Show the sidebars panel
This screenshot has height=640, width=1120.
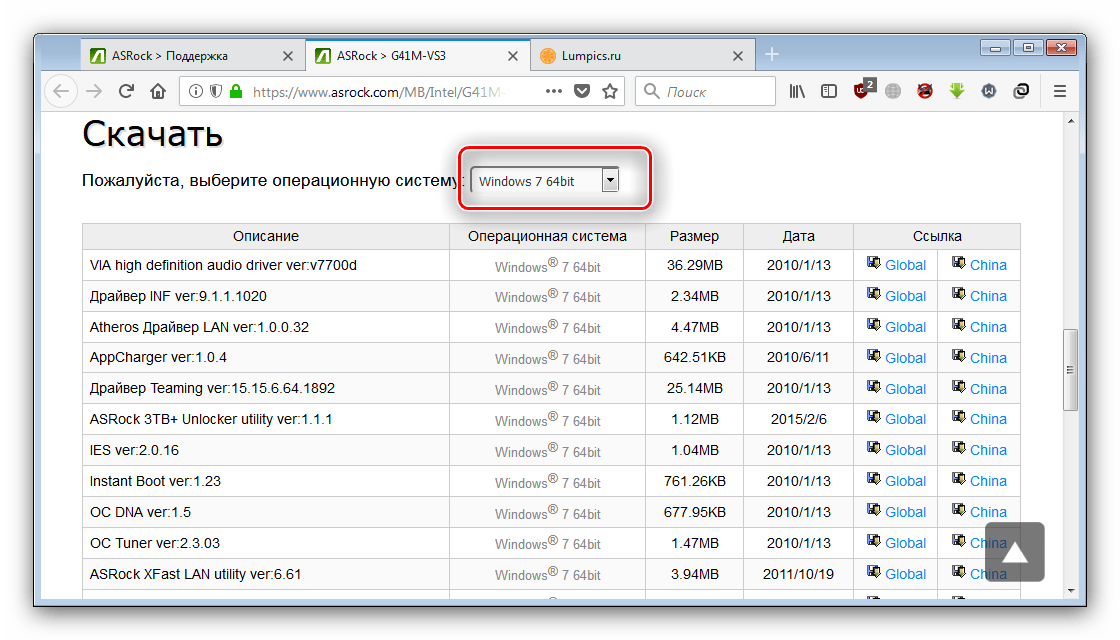coord(829,91)
